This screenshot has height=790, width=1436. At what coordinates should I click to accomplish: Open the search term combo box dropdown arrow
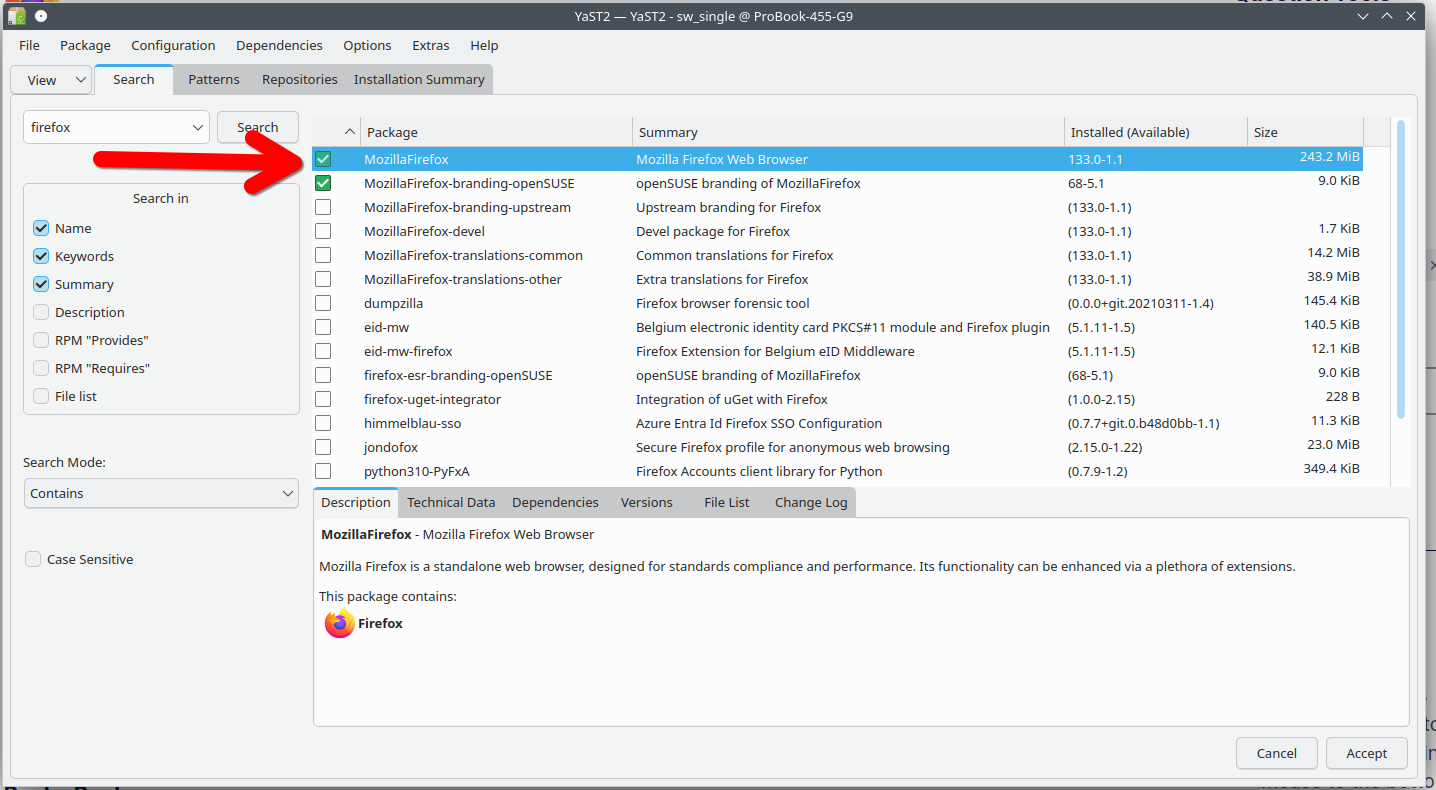(x=197, y=127)
